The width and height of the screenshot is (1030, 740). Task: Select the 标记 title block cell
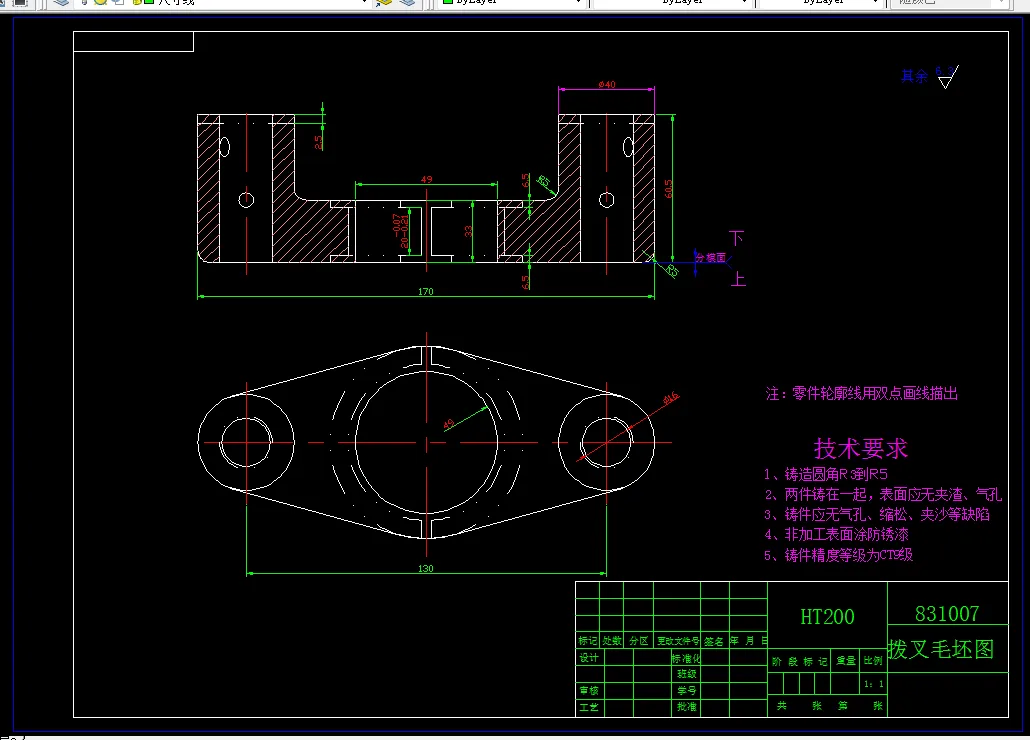587,641
